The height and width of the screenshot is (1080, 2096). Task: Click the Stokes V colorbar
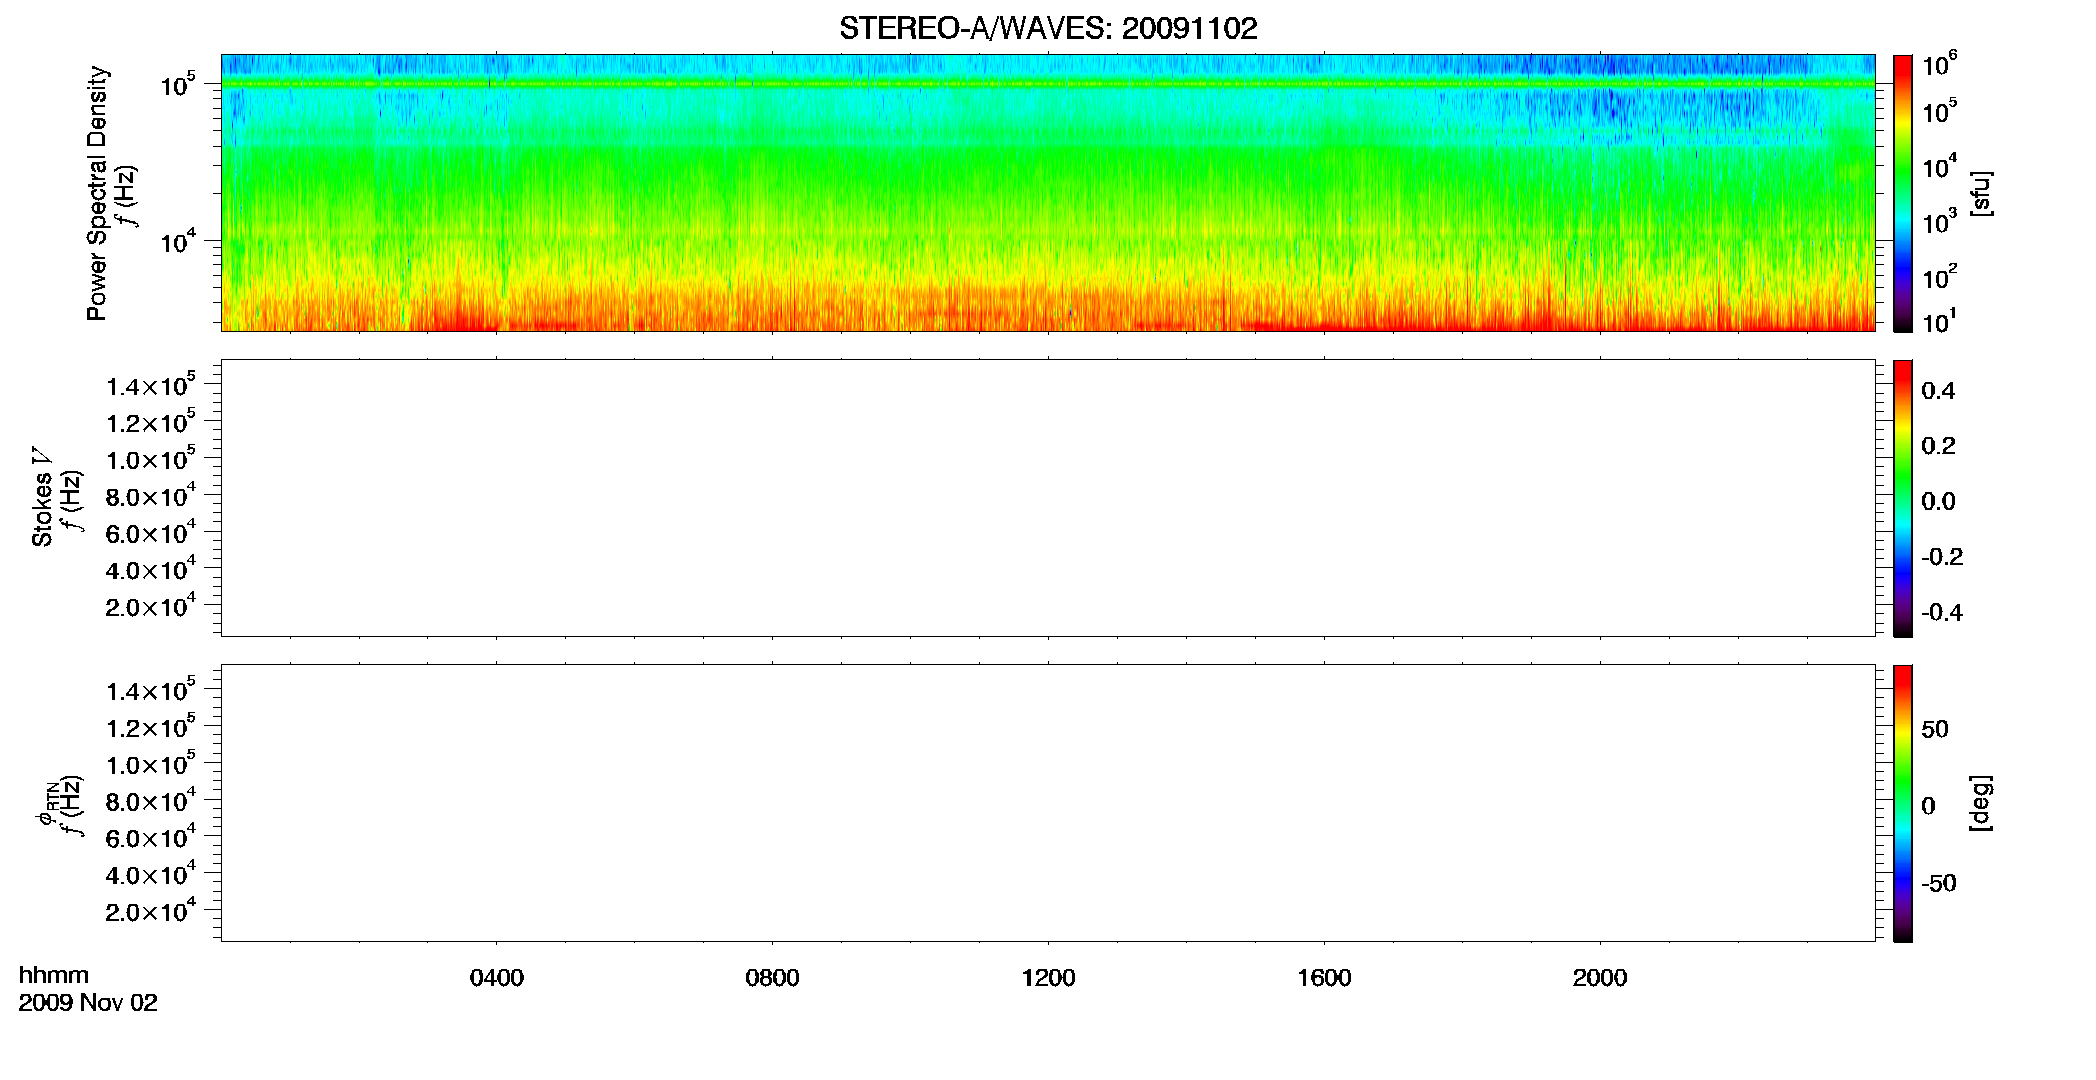click(1902, 498)
